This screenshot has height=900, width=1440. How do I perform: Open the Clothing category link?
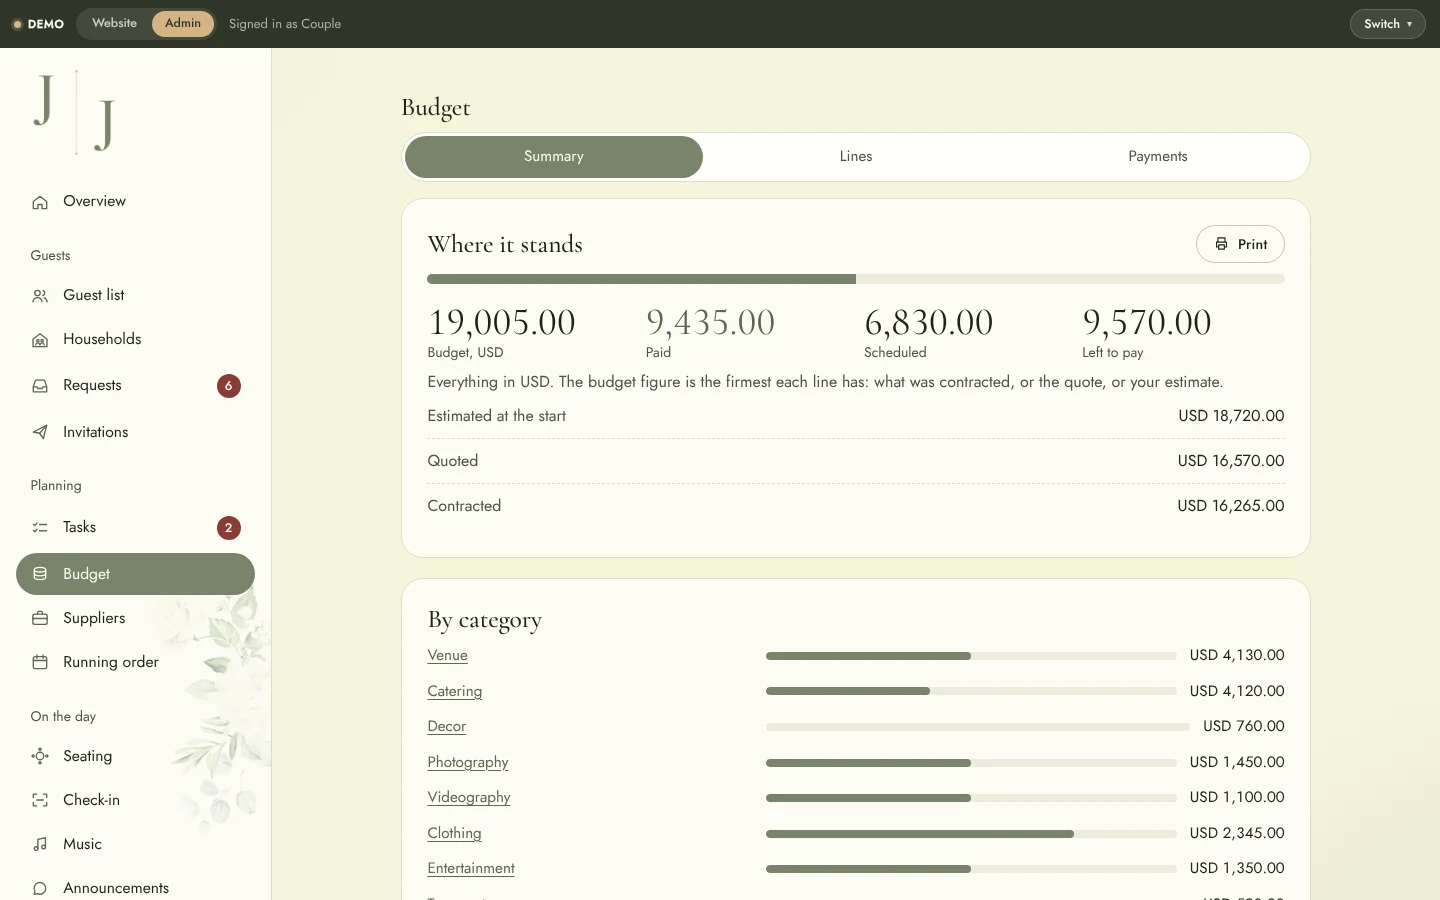[x=454, y=833]
